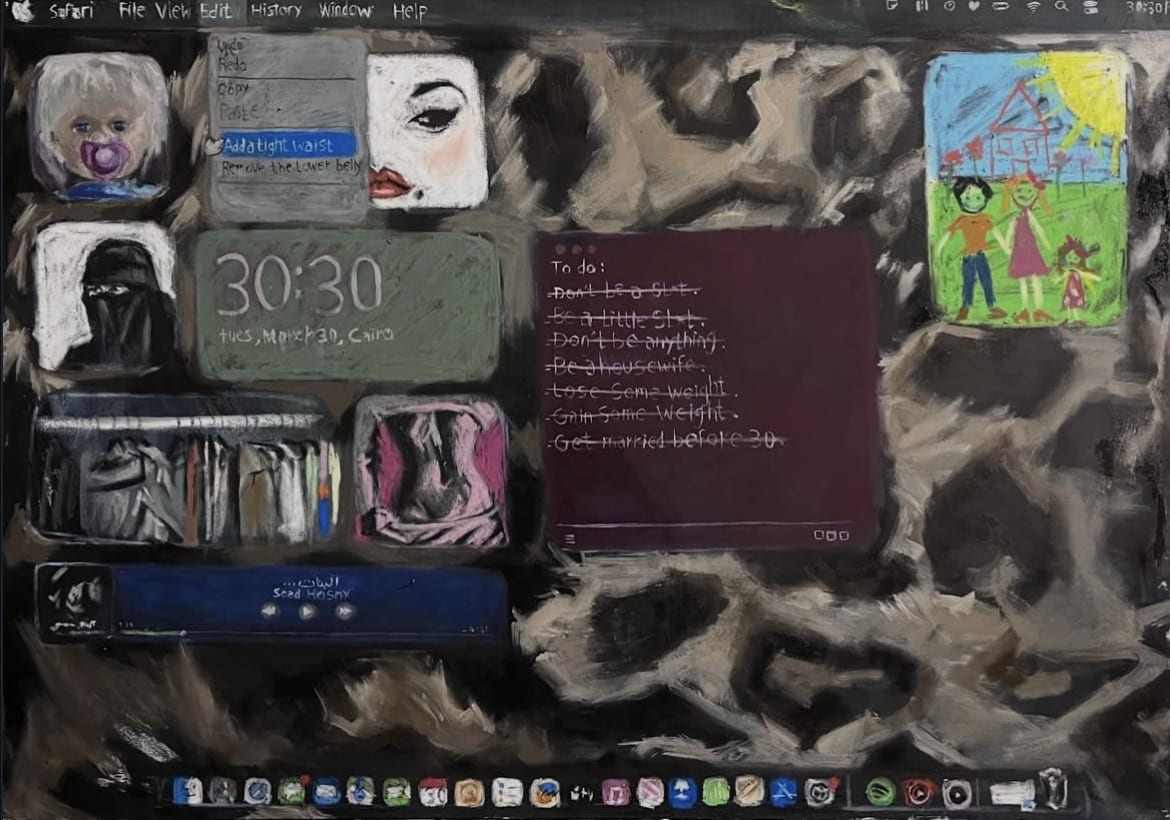Click "Get married before 30" to-do item
Screen dimensions: 1170x820
[x=666, y=441]
